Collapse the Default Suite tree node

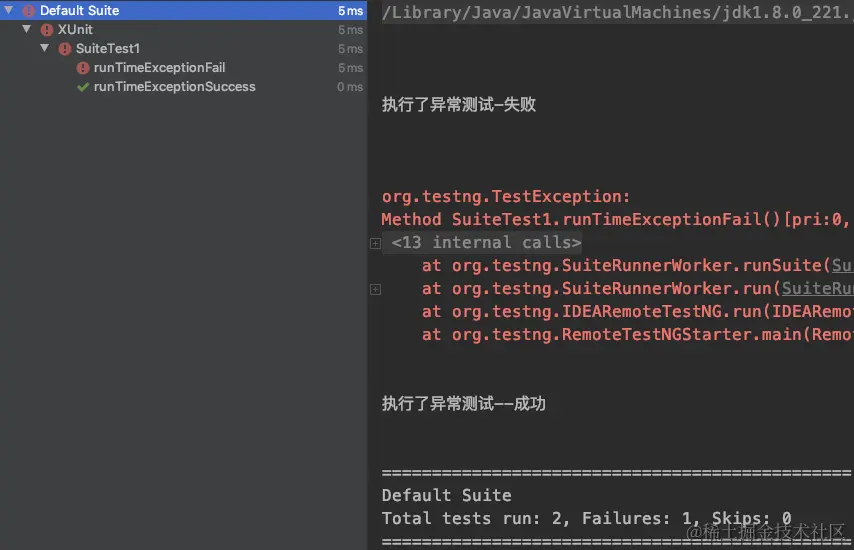click(9, 10)
